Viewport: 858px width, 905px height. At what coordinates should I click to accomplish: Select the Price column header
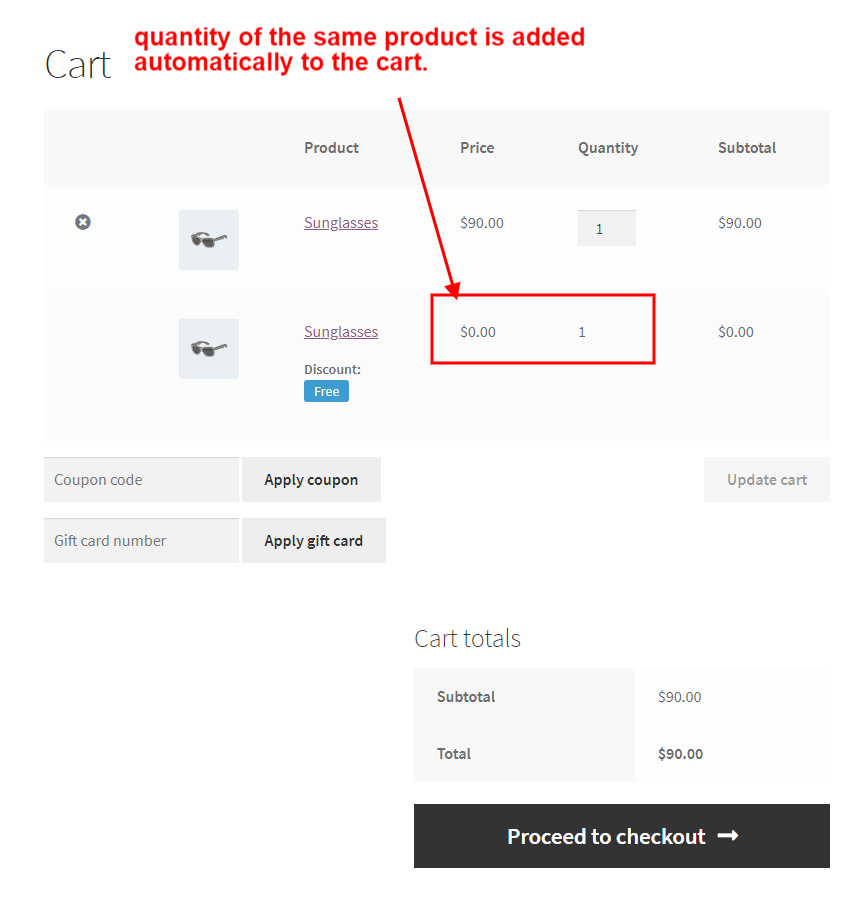click(477, 148)
